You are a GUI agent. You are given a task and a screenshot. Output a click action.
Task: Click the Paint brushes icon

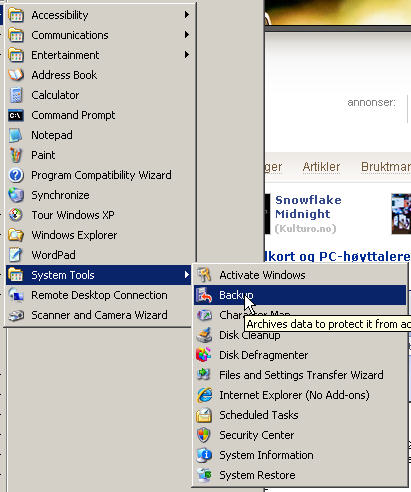tap(16, 155)
